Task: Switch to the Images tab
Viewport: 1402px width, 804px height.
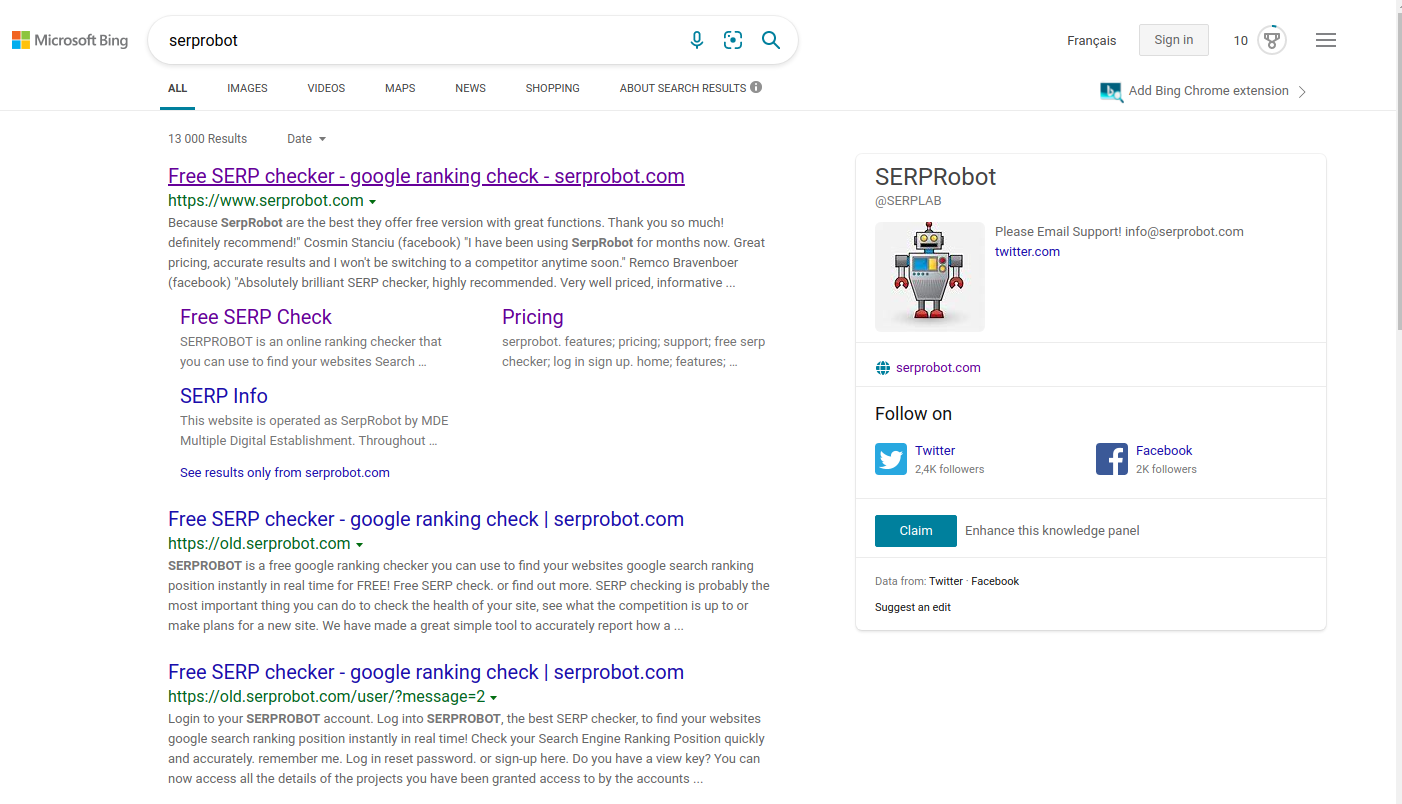Action: pyautogui.click(x=247, y=88)
